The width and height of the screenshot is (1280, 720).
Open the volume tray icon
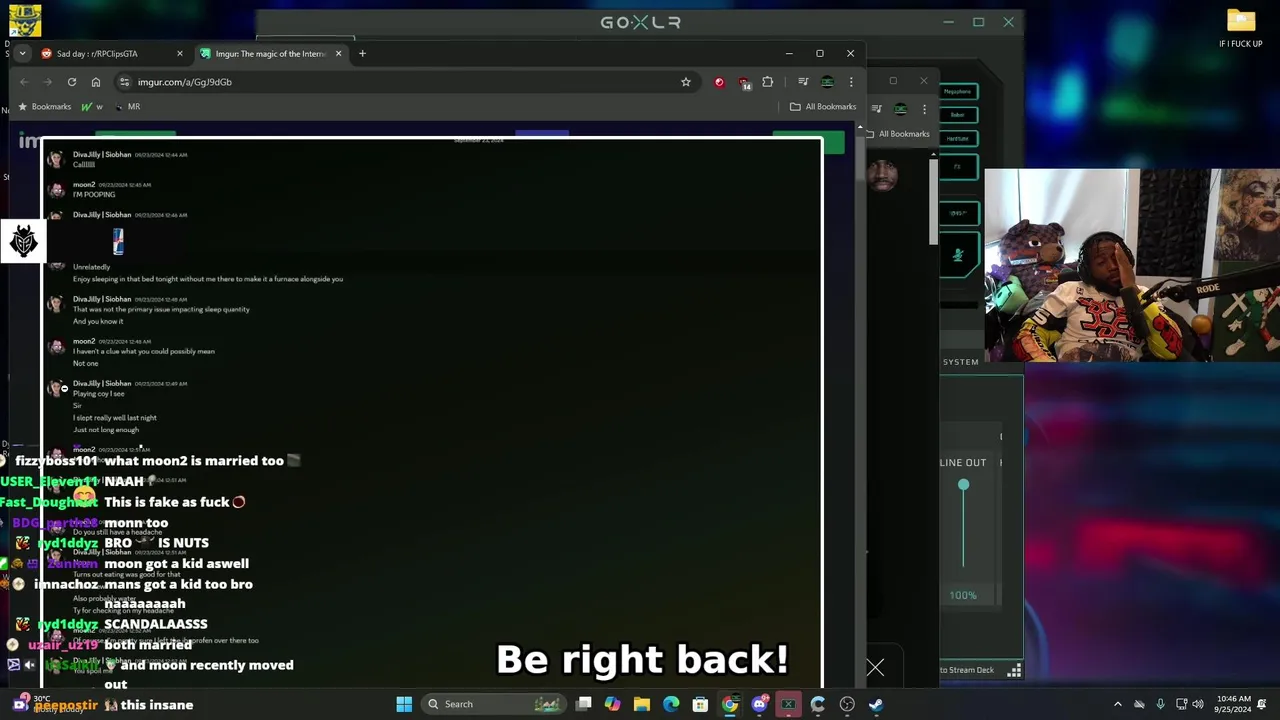tap(1198, 704)
